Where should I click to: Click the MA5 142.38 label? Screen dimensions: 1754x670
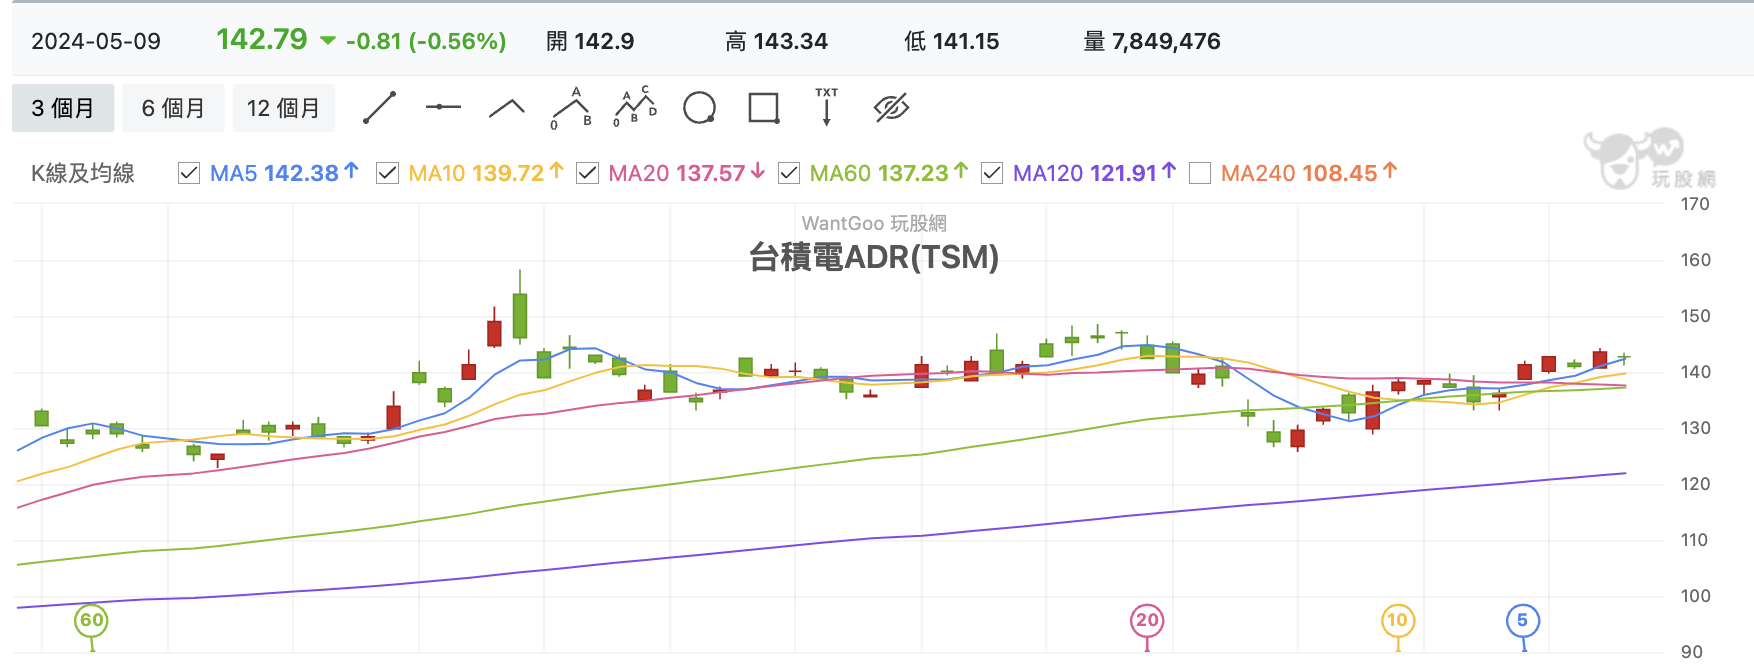click(284, 173)
